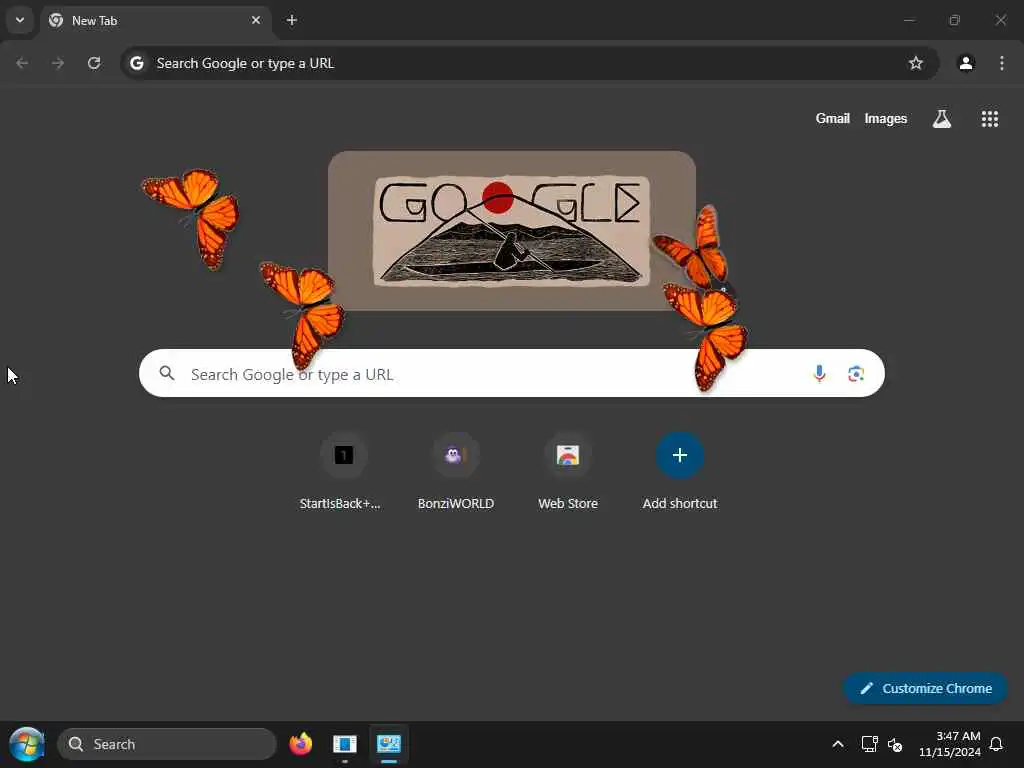
Task: Show hidden system tray icons
Action: tap(838, 744)
